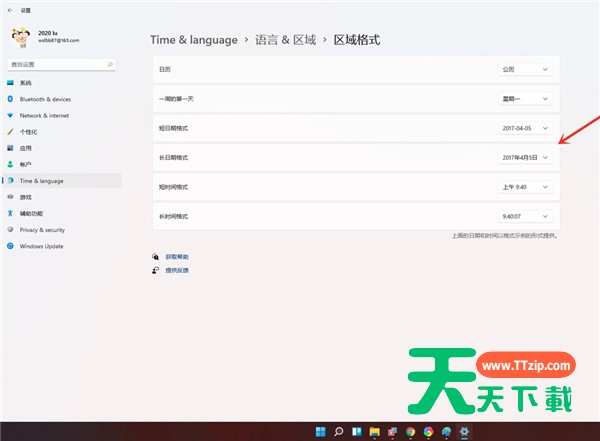The width and height of the screenshot is (600, 441).
Task: Click the Get help headset icon
Action: (155, 256)
